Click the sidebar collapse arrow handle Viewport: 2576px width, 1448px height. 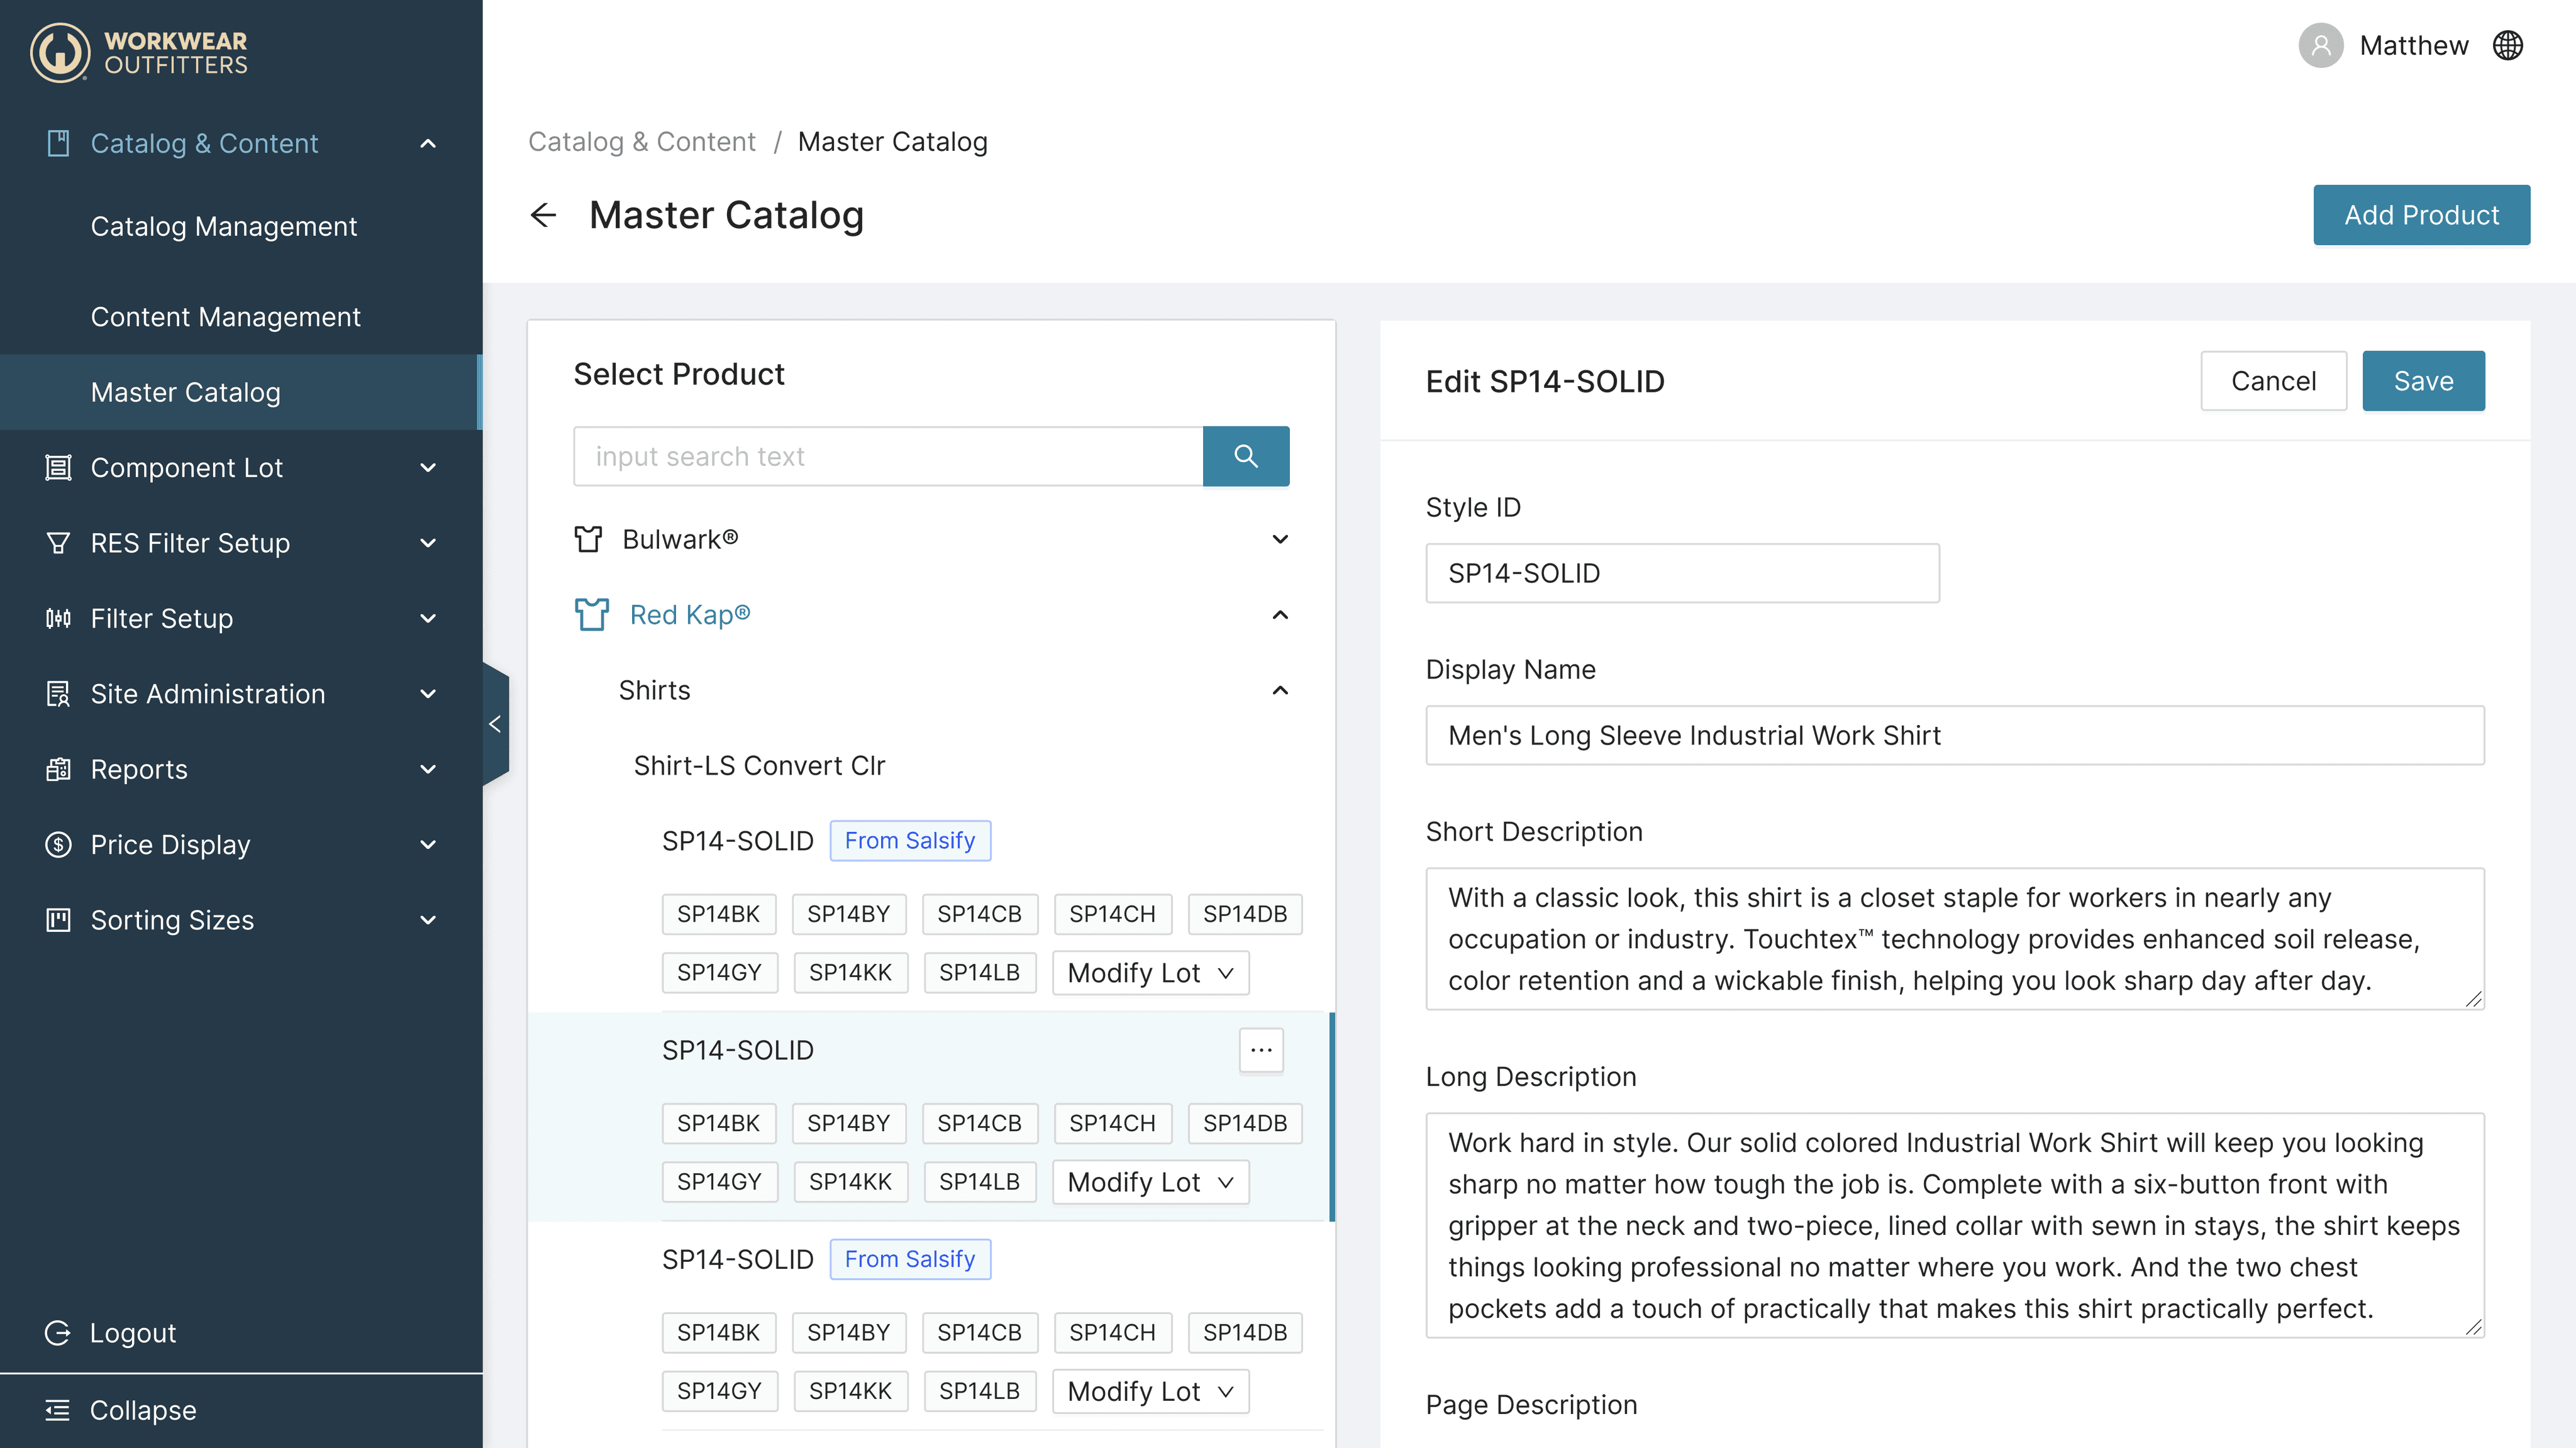pyautogui.click(x=495, y=723)
